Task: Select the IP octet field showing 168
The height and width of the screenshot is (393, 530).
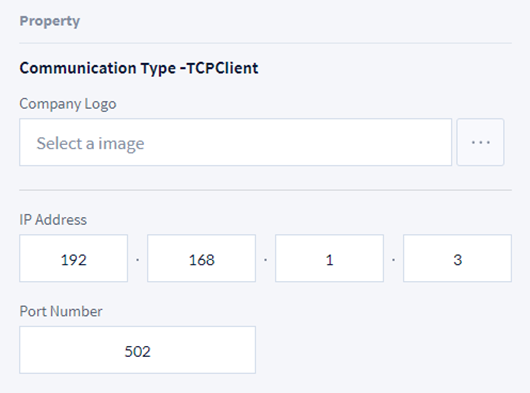Action: click(x=201, y=258)
